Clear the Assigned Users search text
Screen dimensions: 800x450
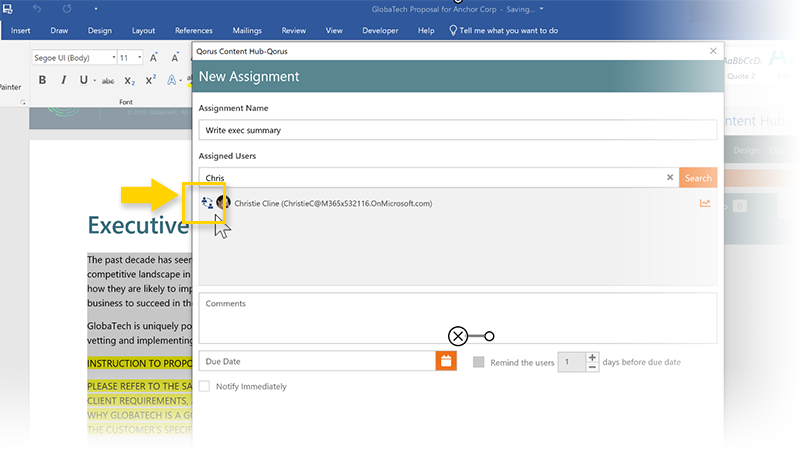click(670, 177)
